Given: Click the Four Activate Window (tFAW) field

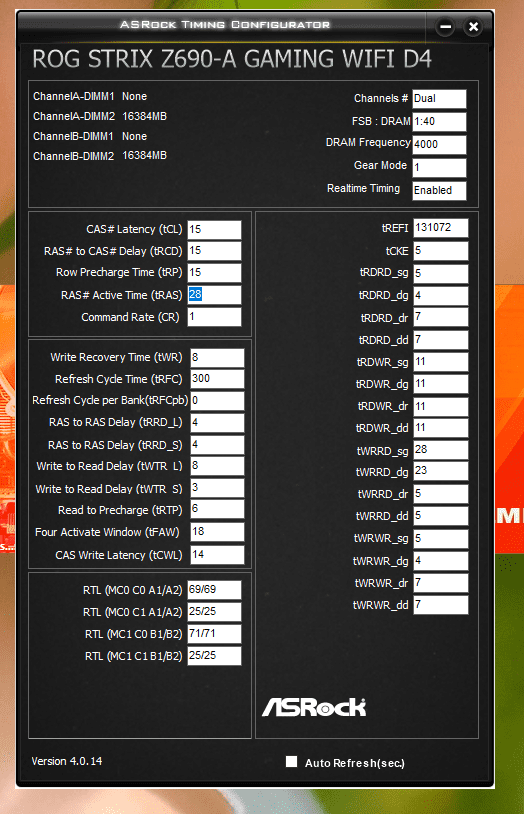Looking at the screenshot, I should point(217,532).
